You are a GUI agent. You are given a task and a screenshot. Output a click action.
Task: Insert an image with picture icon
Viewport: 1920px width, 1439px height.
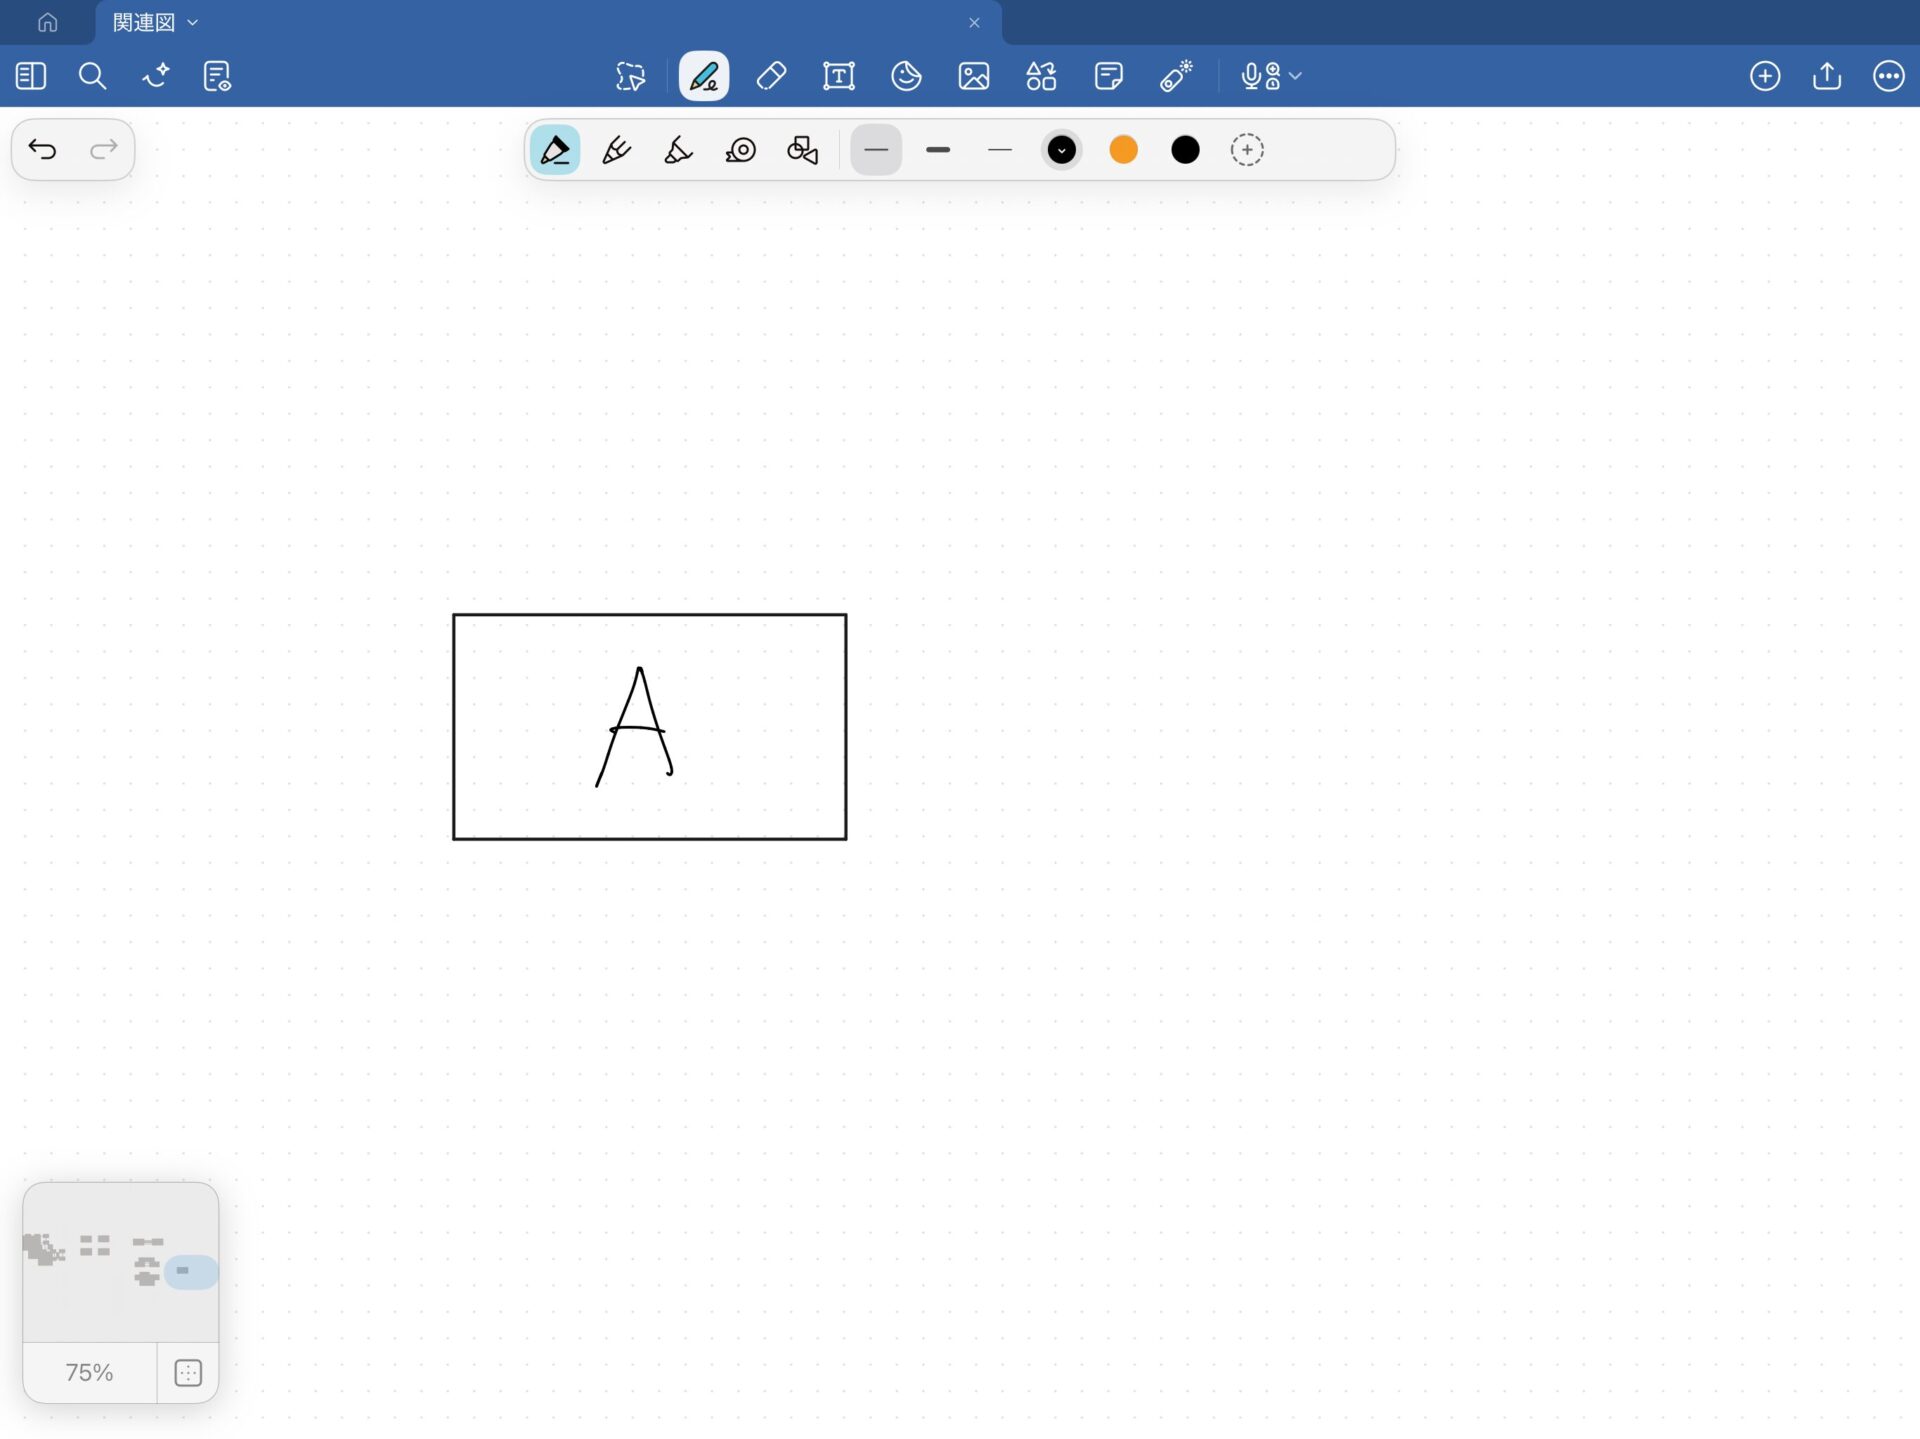tap(973, 76)
